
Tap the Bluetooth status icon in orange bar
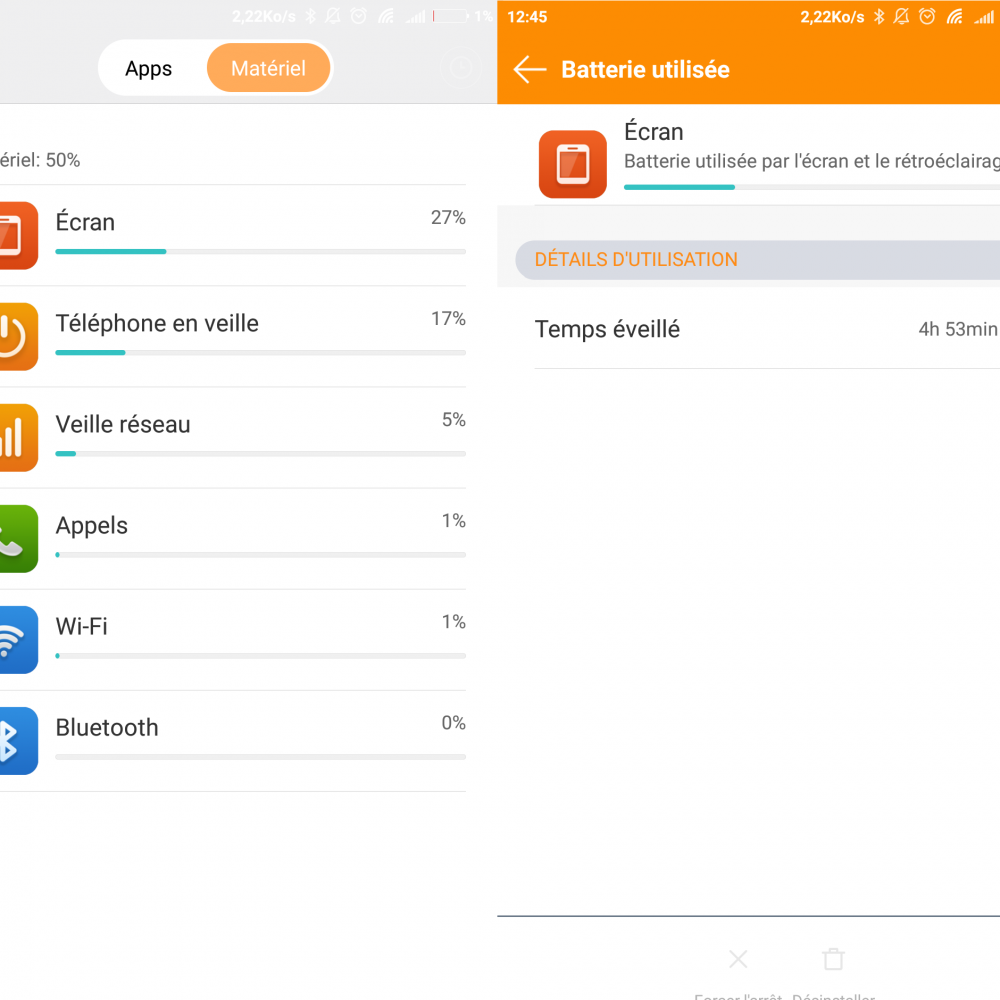(879, 17)
